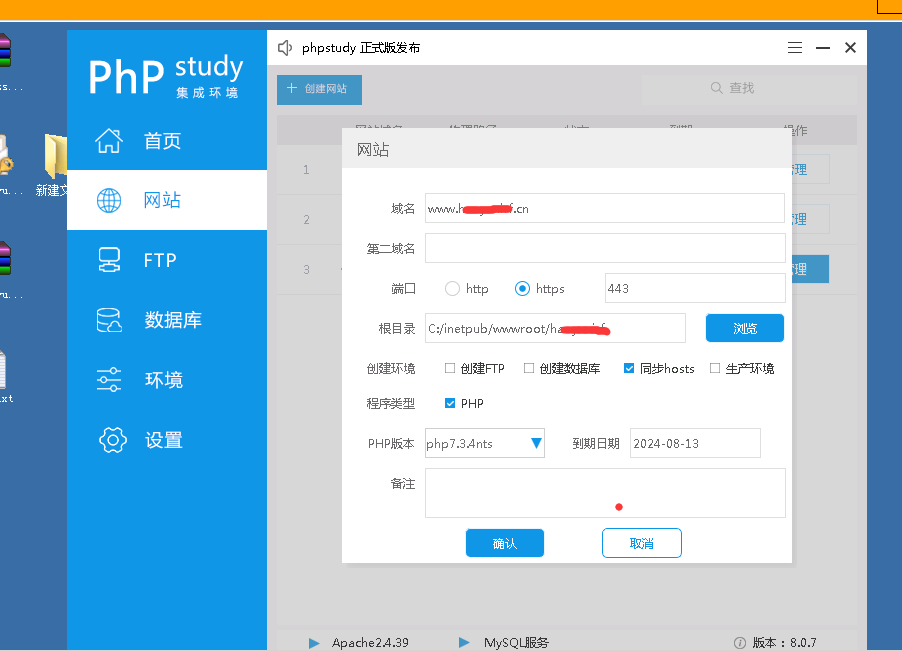Click the 数据库 database icon in sidebar
This screenshot has height=651, width=902.
(109, 320)
